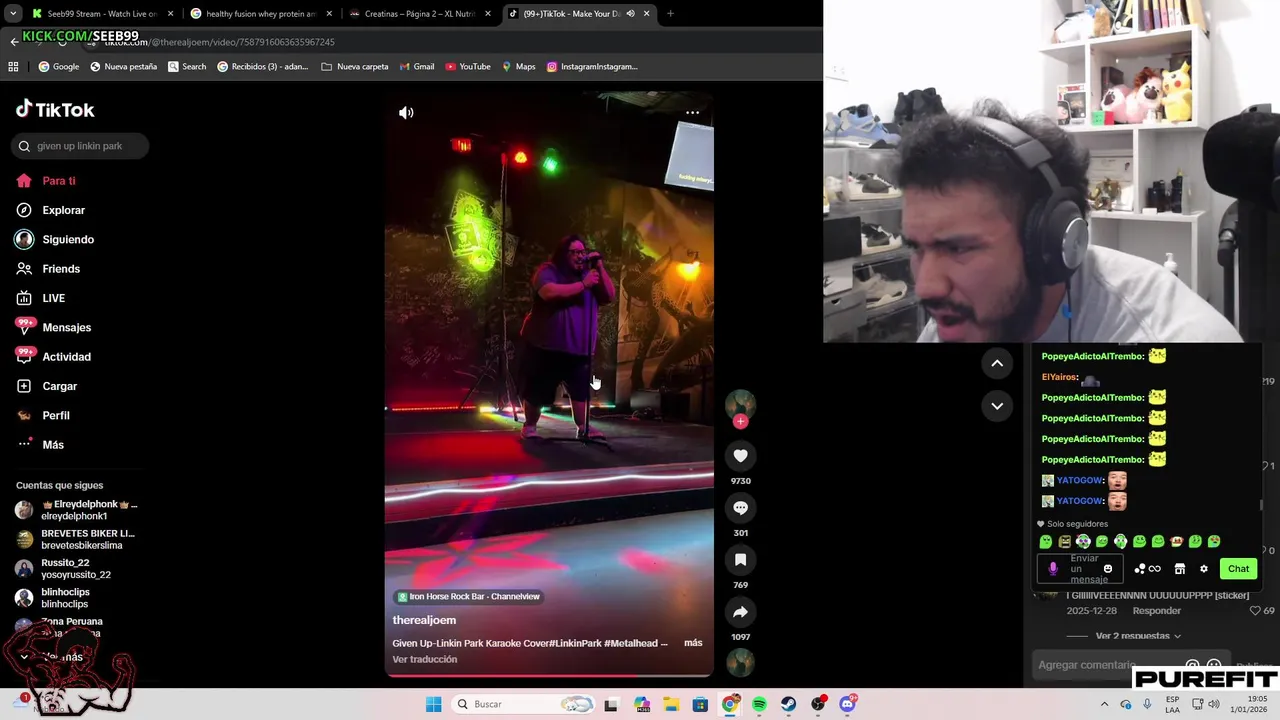The image size is (1280, 720).
Task: Open the Chrome apps grid icon
Action: [x=13, y=67]
